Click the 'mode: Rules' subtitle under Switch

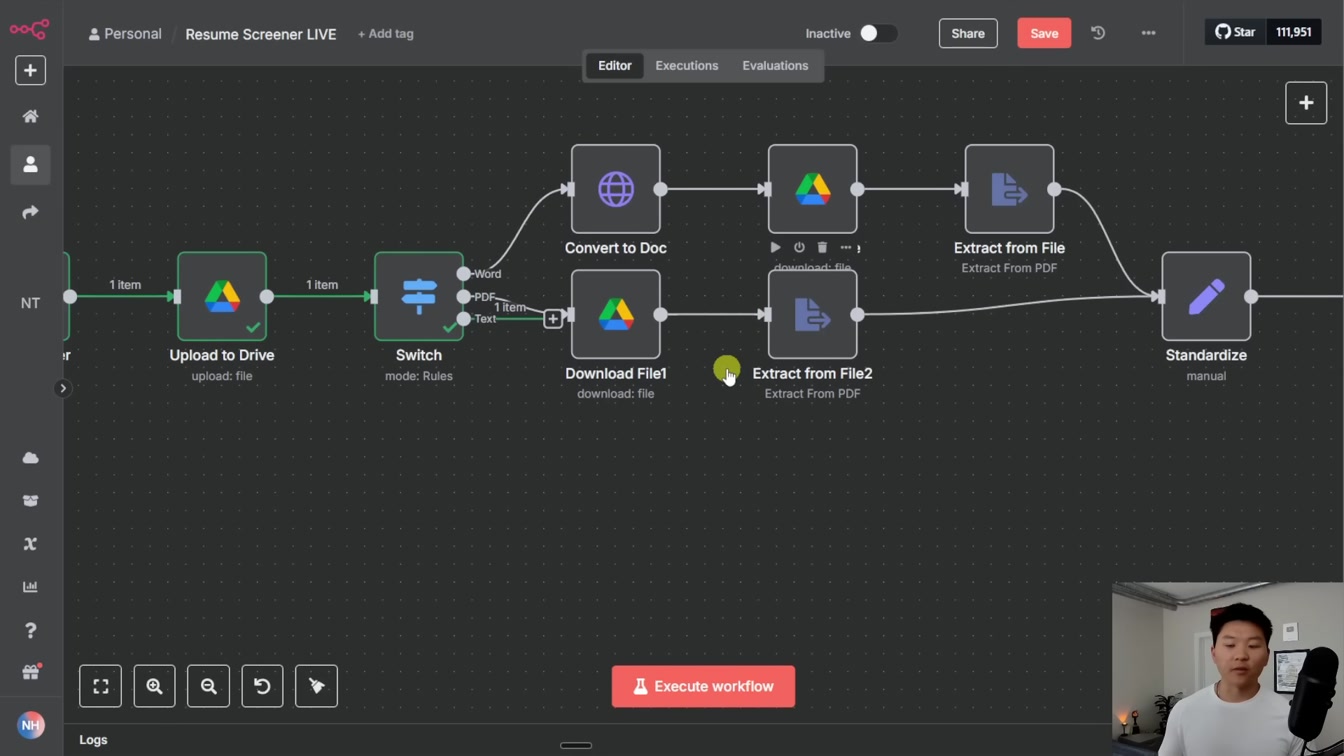point(419,376)
